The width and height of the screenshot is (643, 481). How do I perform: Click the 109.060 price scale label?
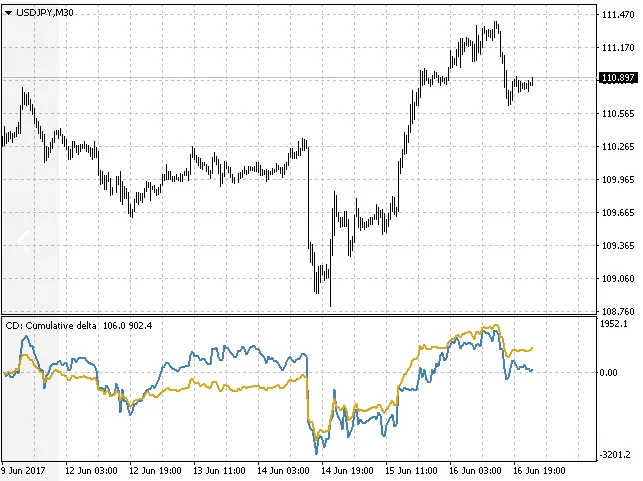pyautogui.click(x=616, y=279)
